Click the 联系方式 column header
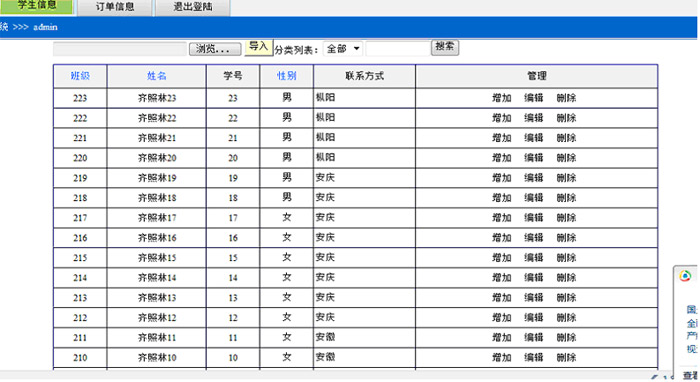700x382 pixels. [x=364, y=76]
